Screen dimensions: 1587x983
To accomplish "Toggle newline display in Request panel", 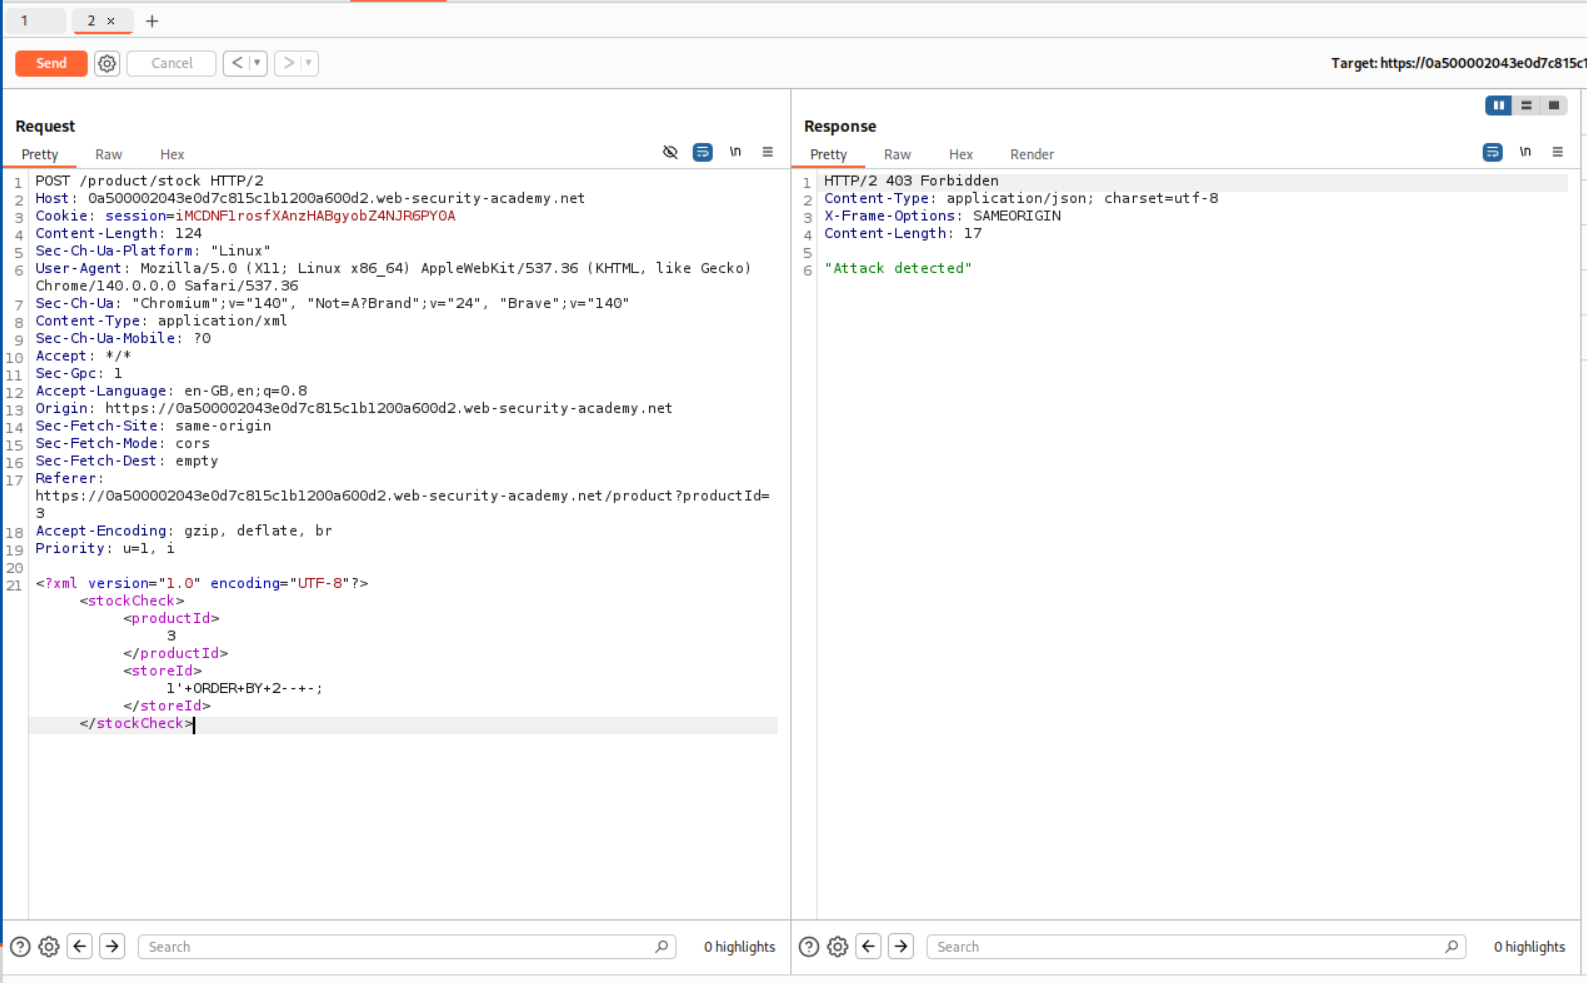I will pyautogui.click(x=735, y=152).
